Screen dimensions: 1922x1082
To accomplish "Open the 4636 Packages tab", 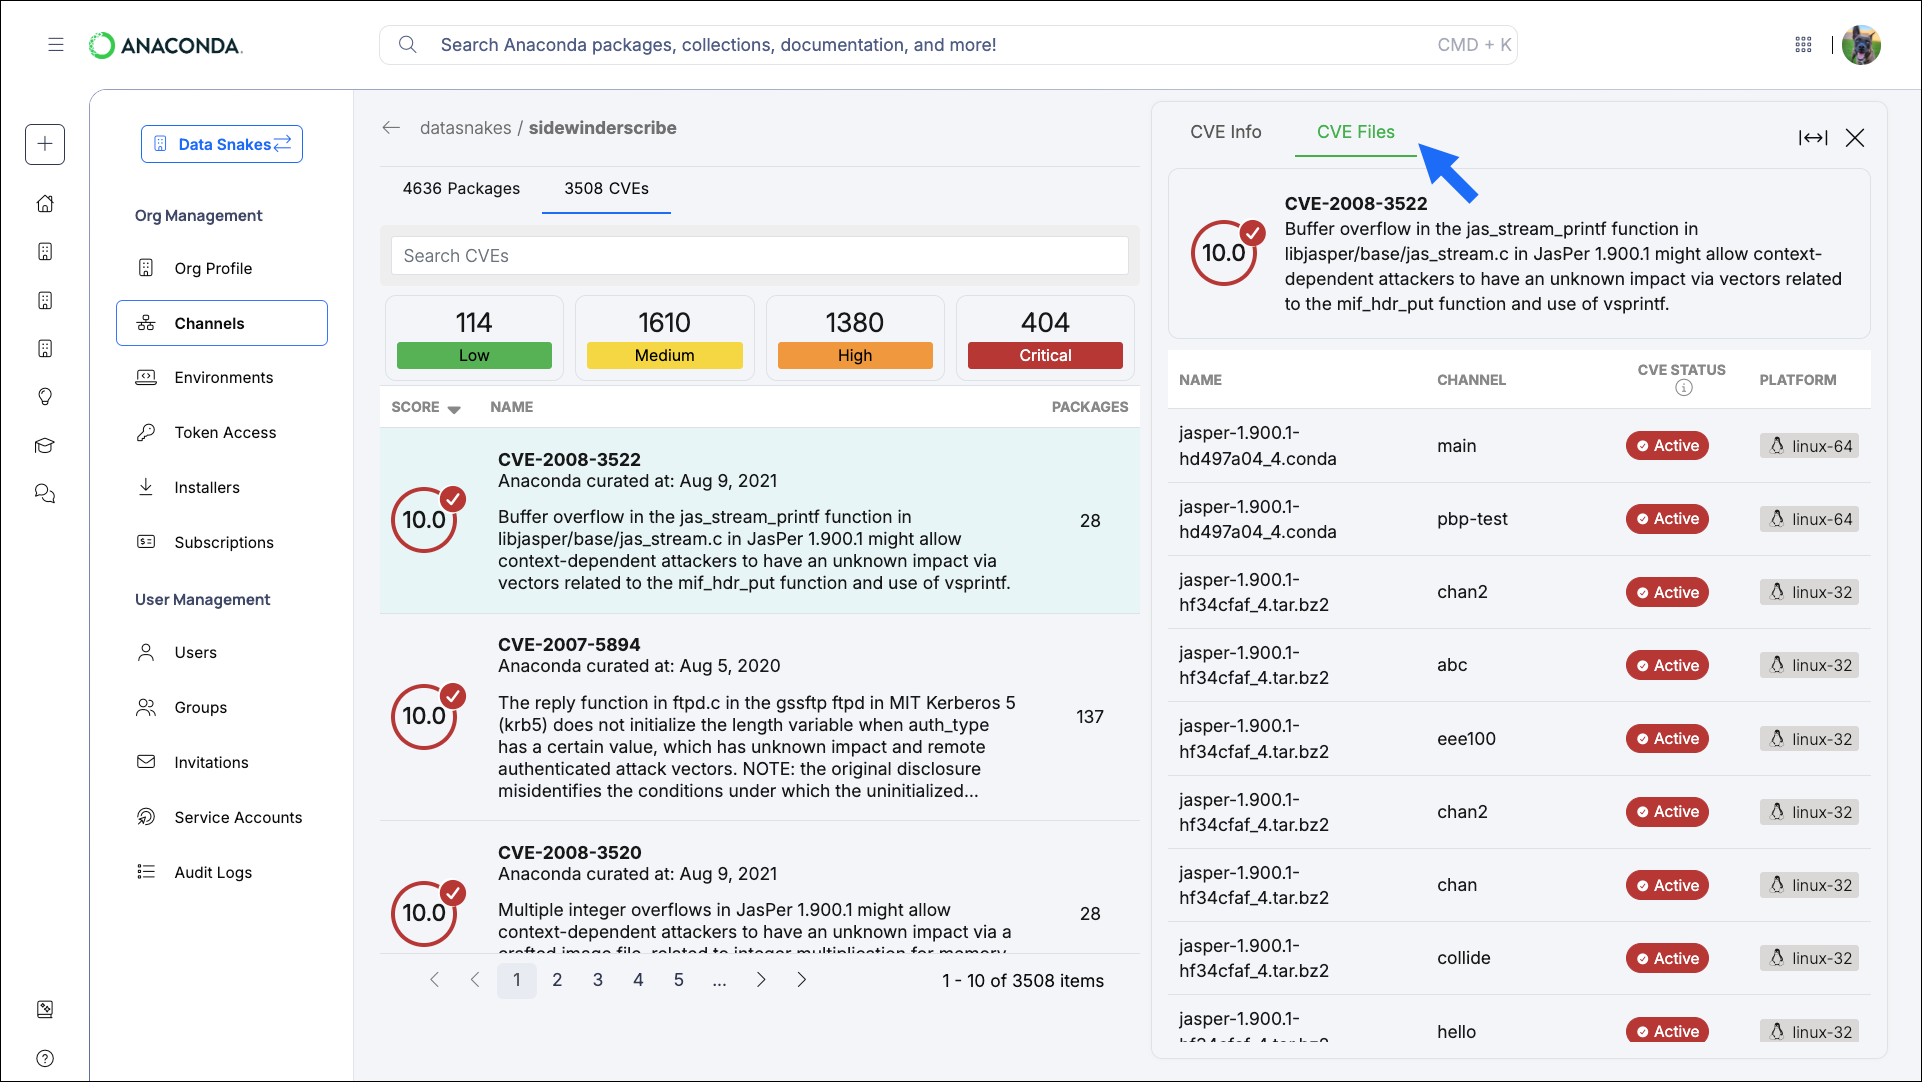I will click(460, 188).
